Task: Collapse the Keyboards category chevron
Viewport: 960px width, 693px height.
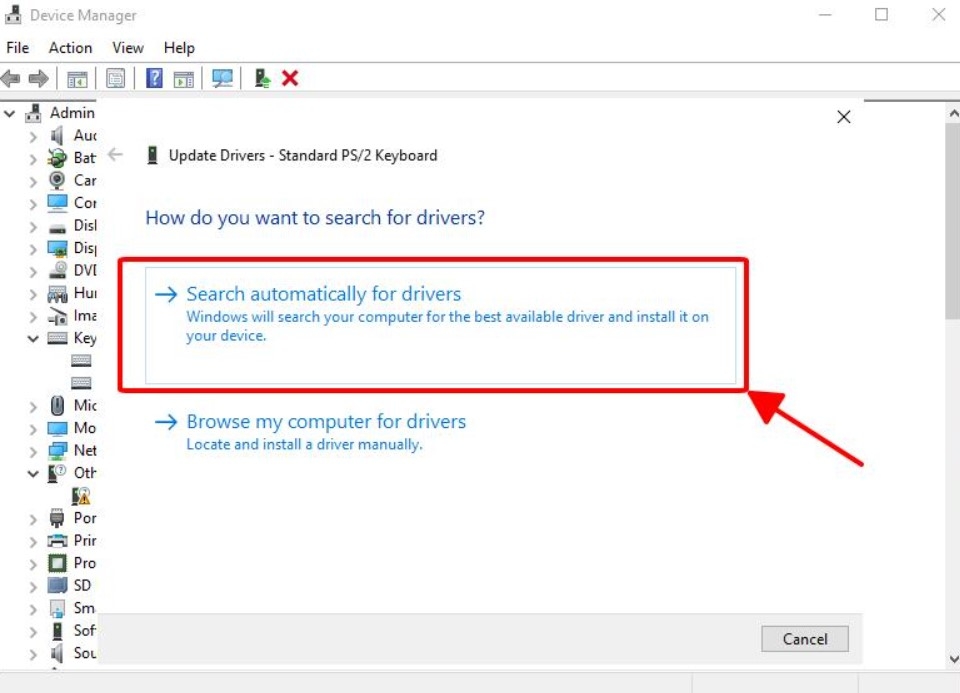Action: (33, 339)
